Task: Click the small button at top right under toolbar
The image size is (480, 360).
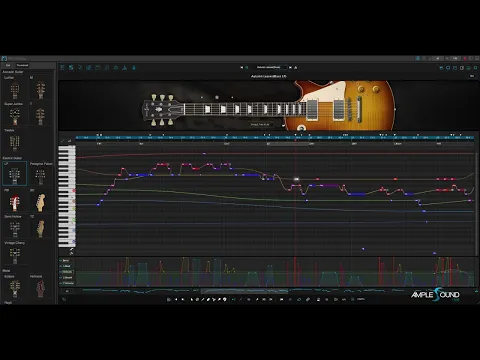Action: [472, 76]
